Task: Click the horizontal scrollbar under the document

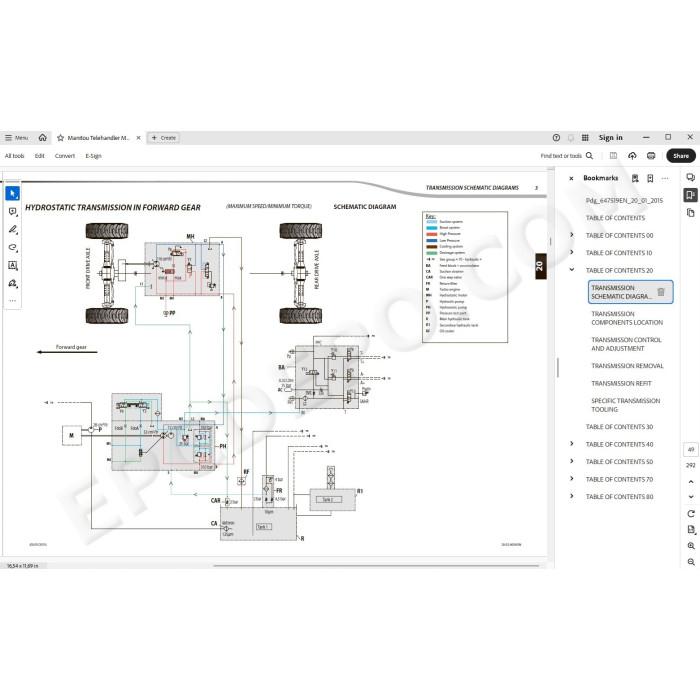Action: (376, 566)
